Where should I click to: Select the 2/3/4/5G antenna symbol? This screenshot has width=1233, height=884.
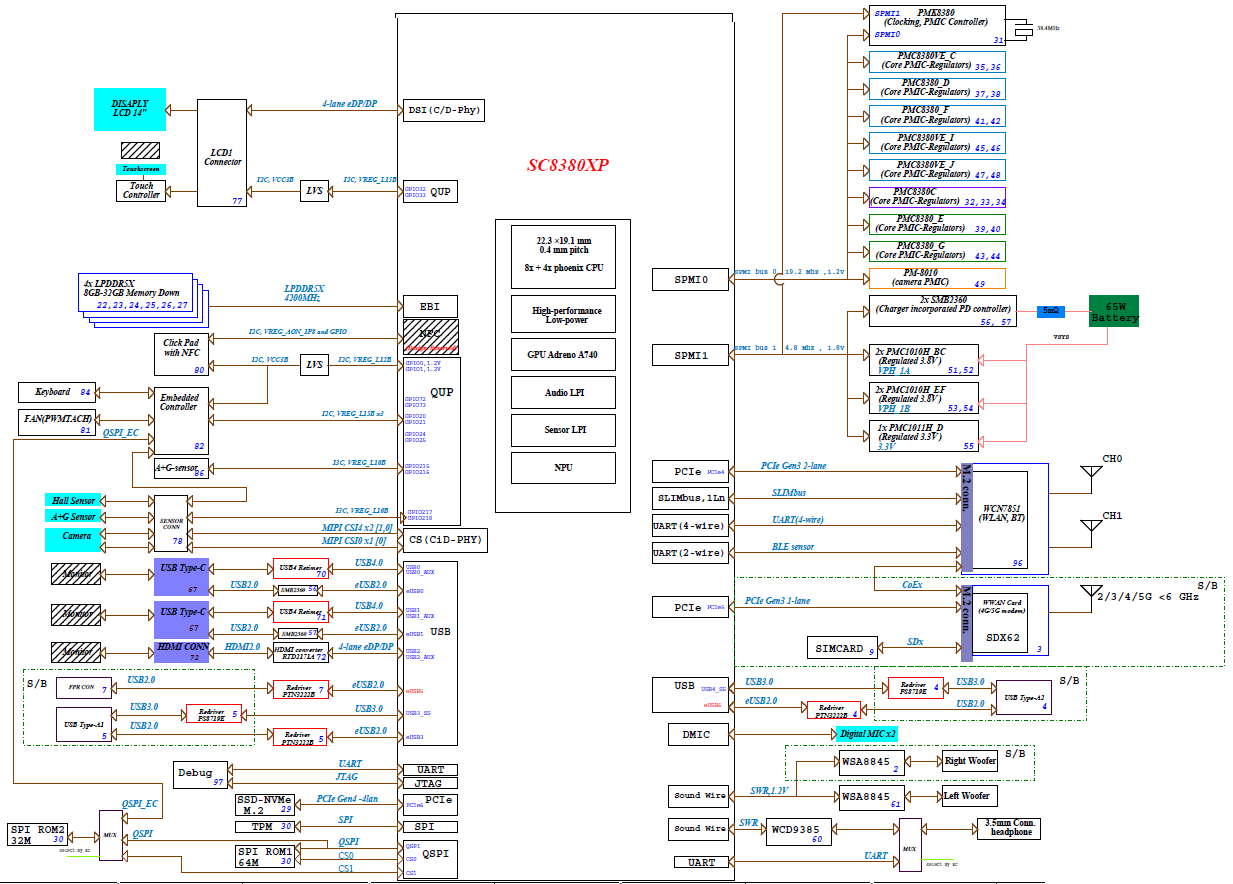pos(1086,596)
